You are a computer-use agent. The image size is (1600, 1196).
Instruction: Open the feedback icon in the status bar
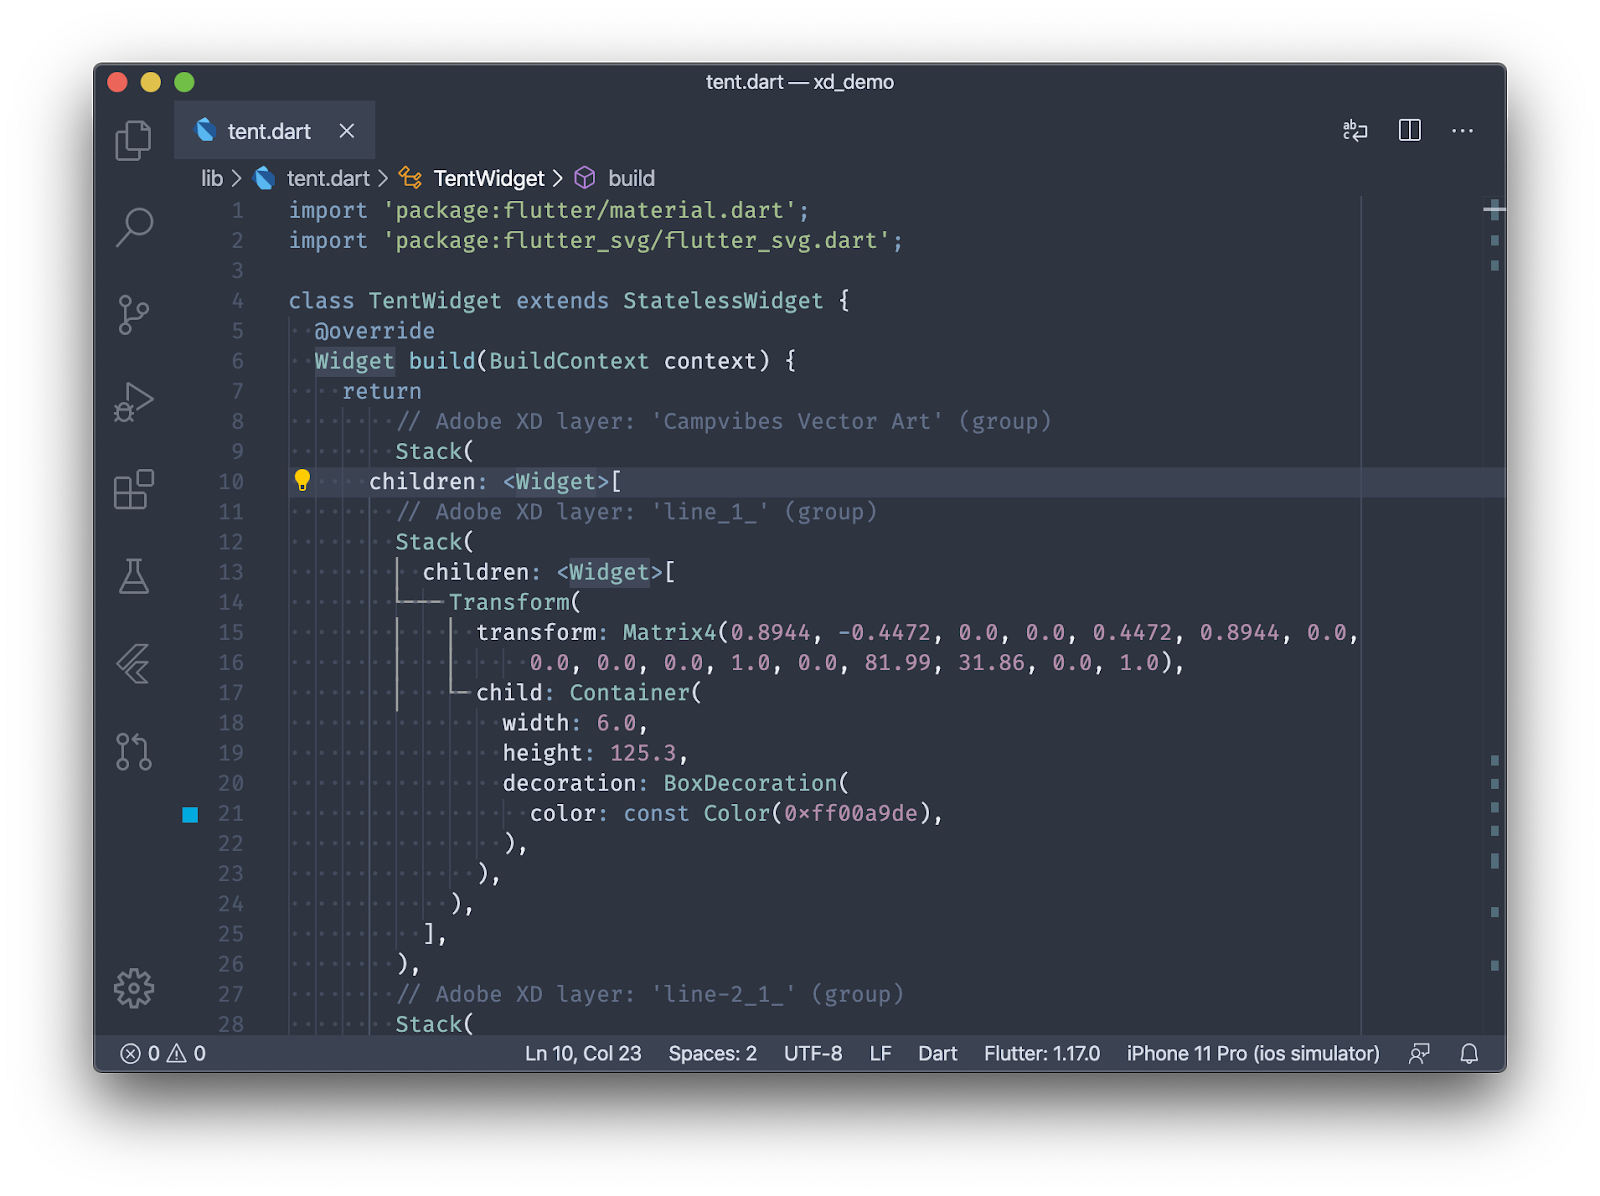(x=1419, y=1053)
